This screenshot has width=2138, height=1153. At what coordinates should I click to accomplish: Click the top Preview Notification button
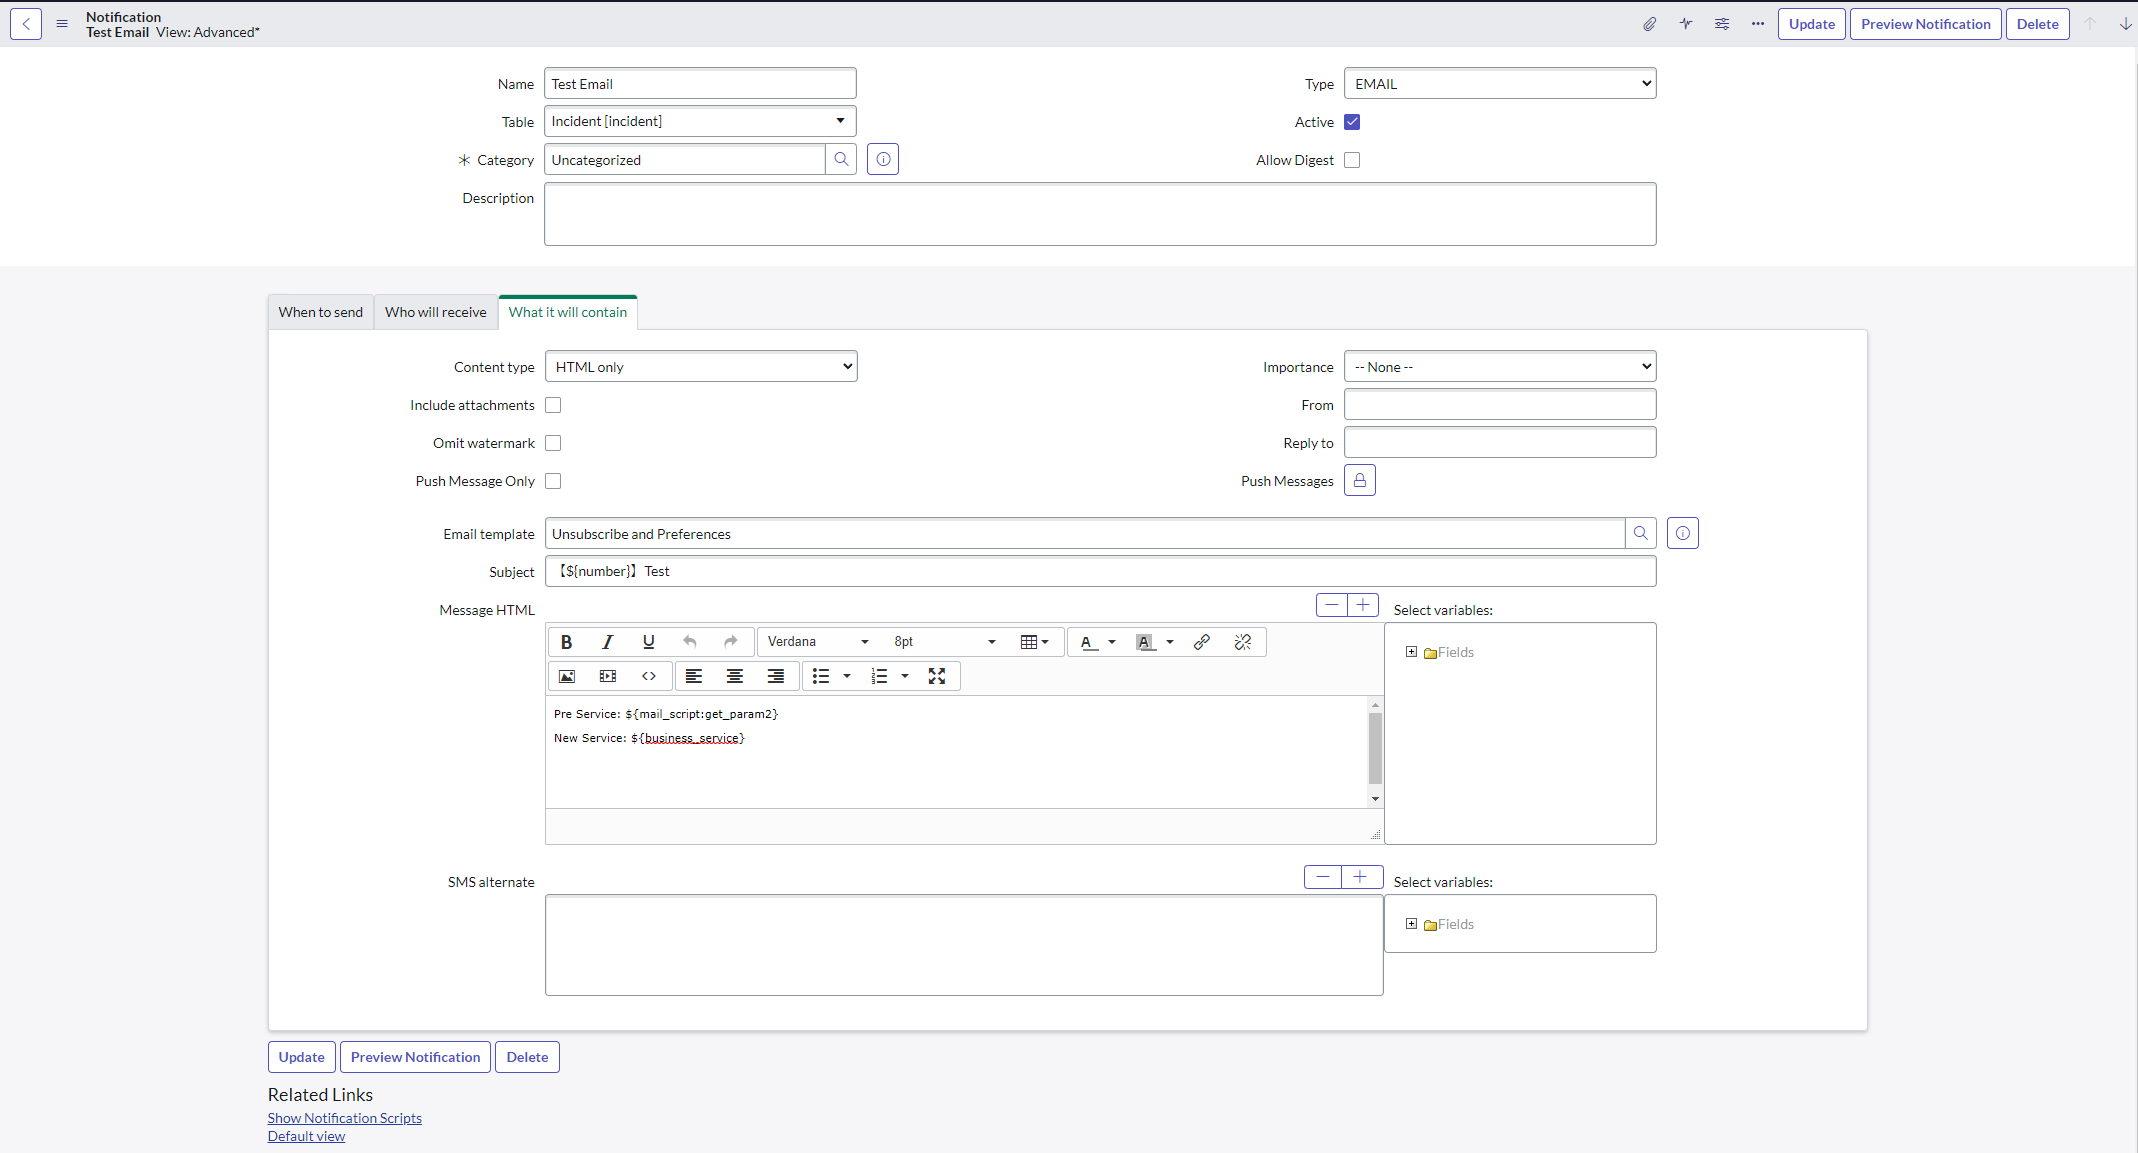1925,24
